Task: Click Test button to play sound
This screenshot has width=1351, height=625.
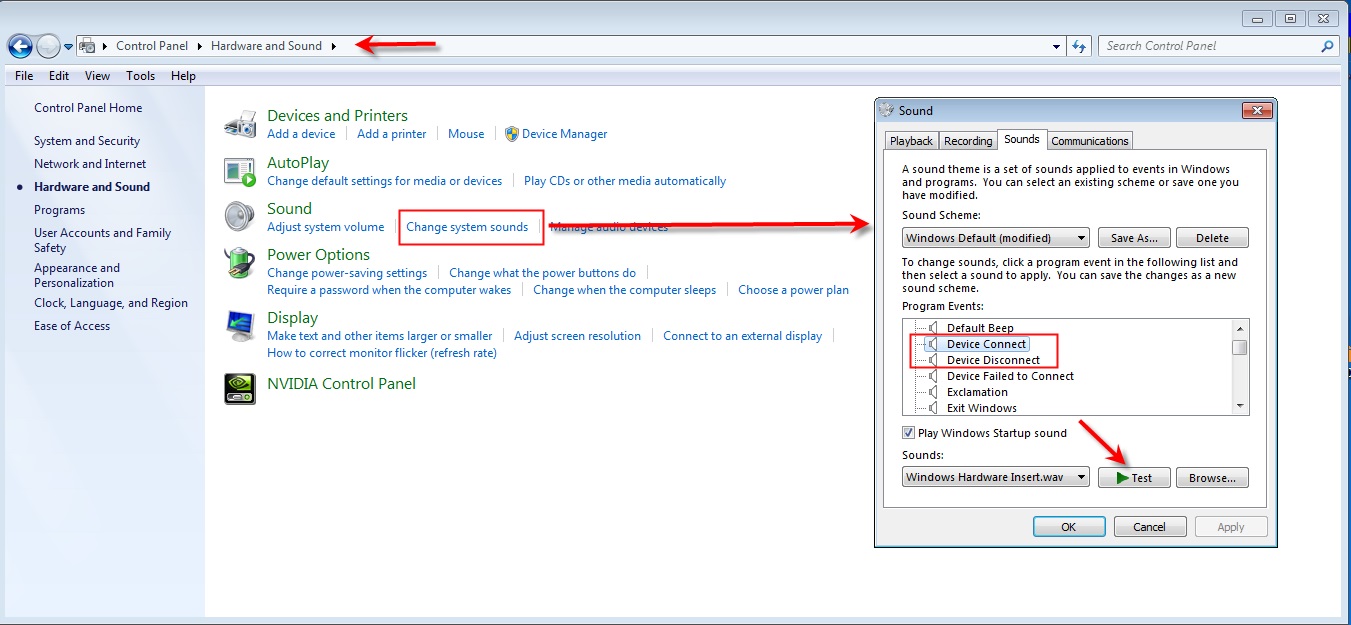Action: (1134, 478)
